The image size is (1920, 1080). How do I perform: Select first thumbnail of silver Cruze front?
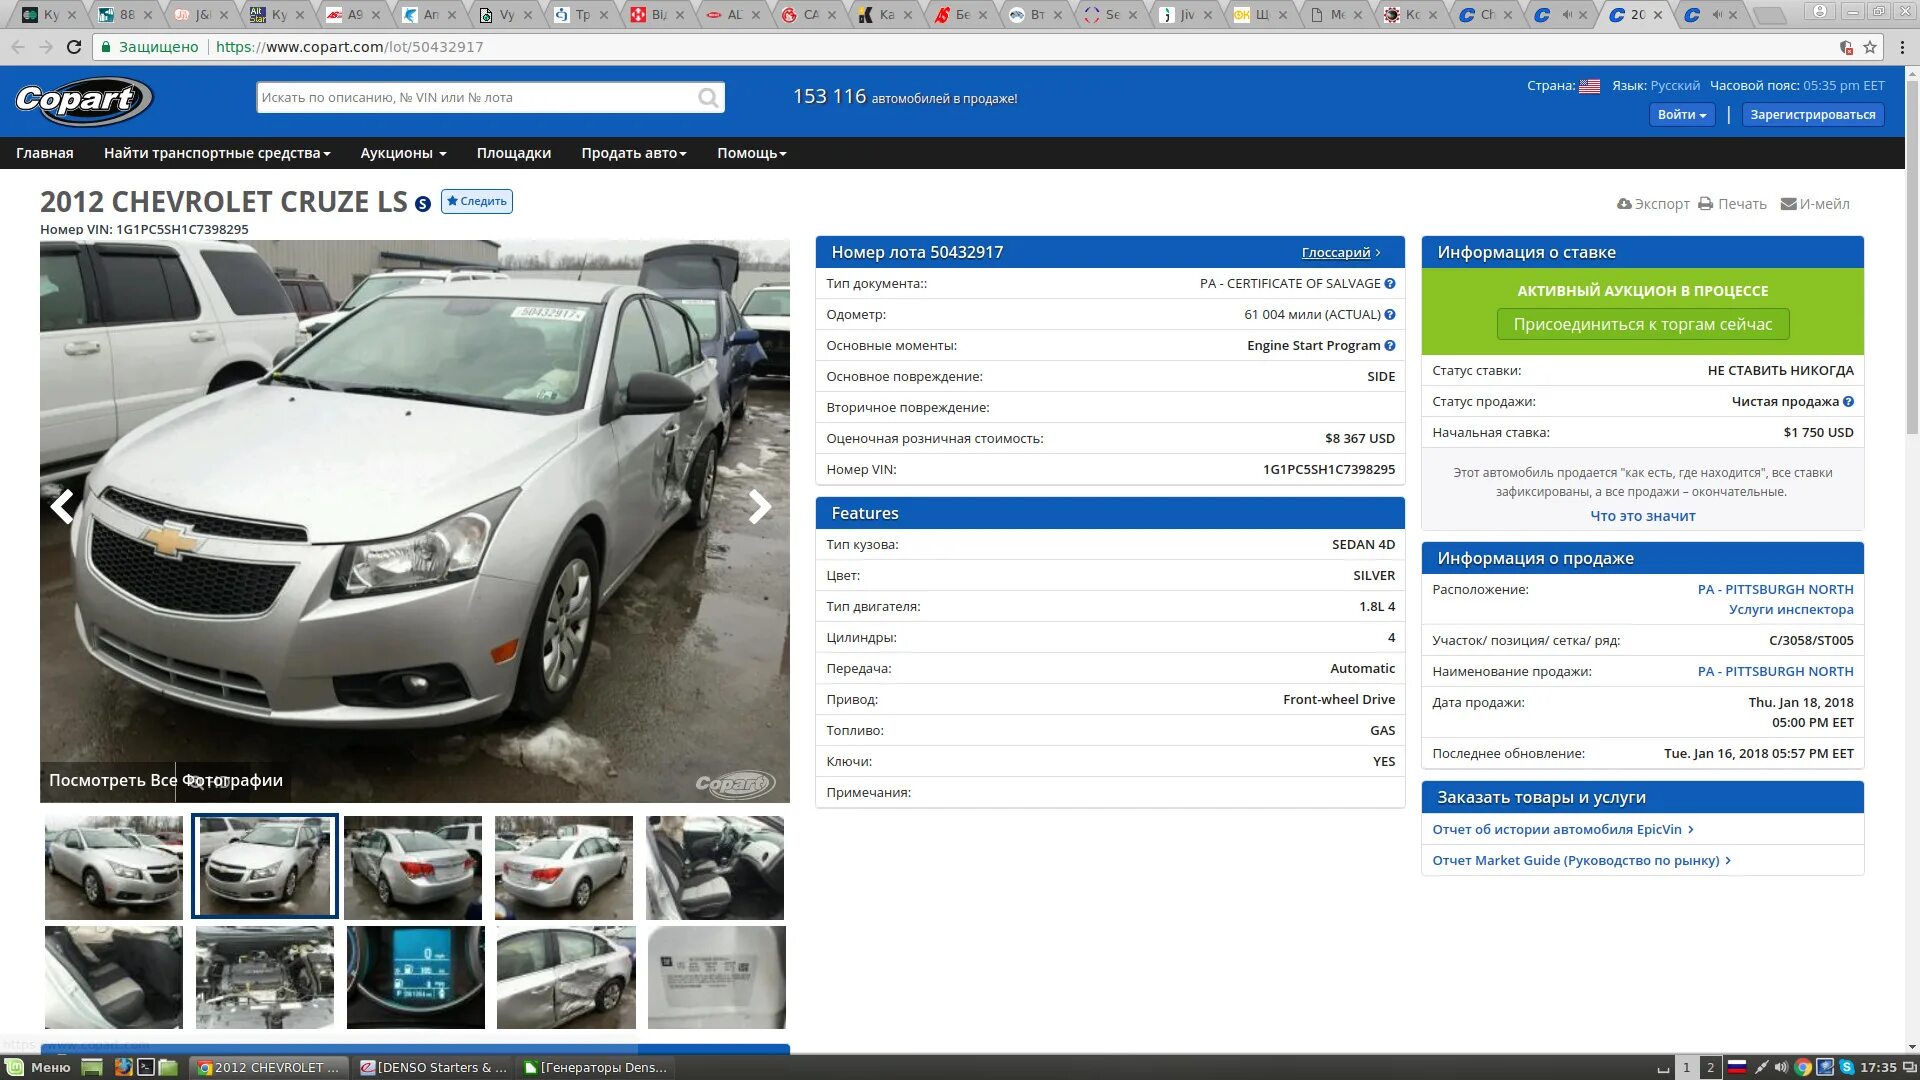click(114, 867)
